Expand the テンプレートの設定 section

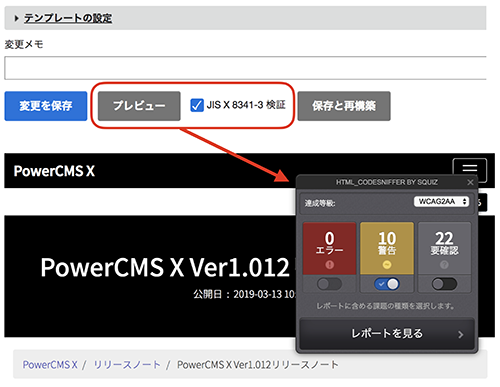point(68,18)
